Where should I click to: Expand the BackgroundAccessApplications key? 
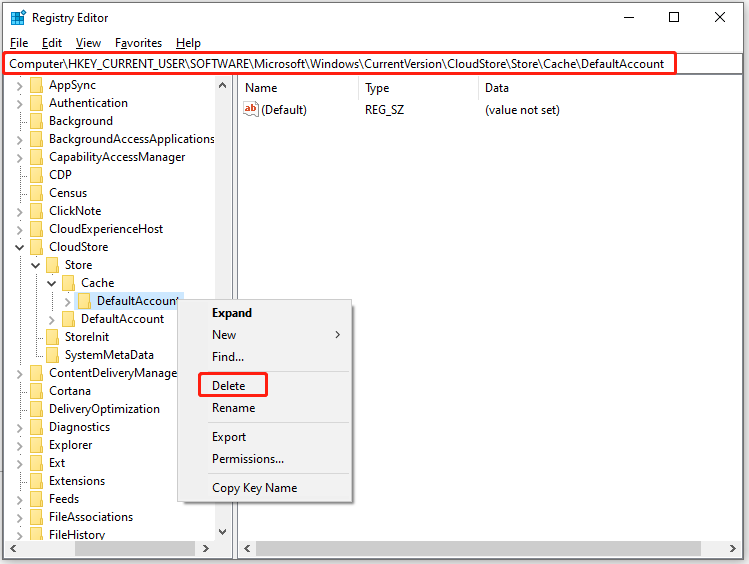click(19, 140)
